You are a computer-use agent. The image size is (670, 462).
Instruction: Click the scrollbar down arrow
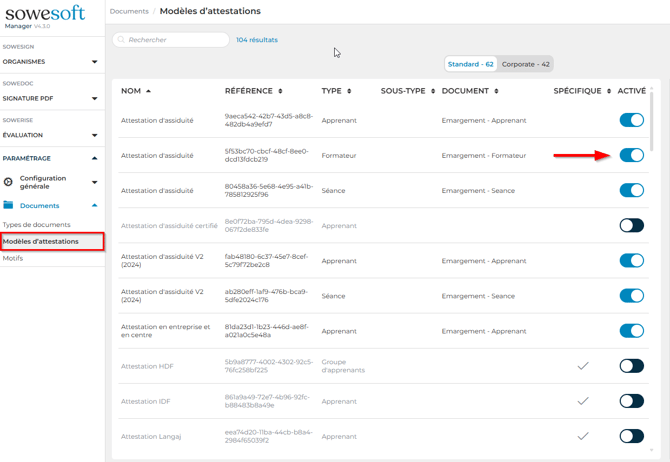click(x=651, y=450)
